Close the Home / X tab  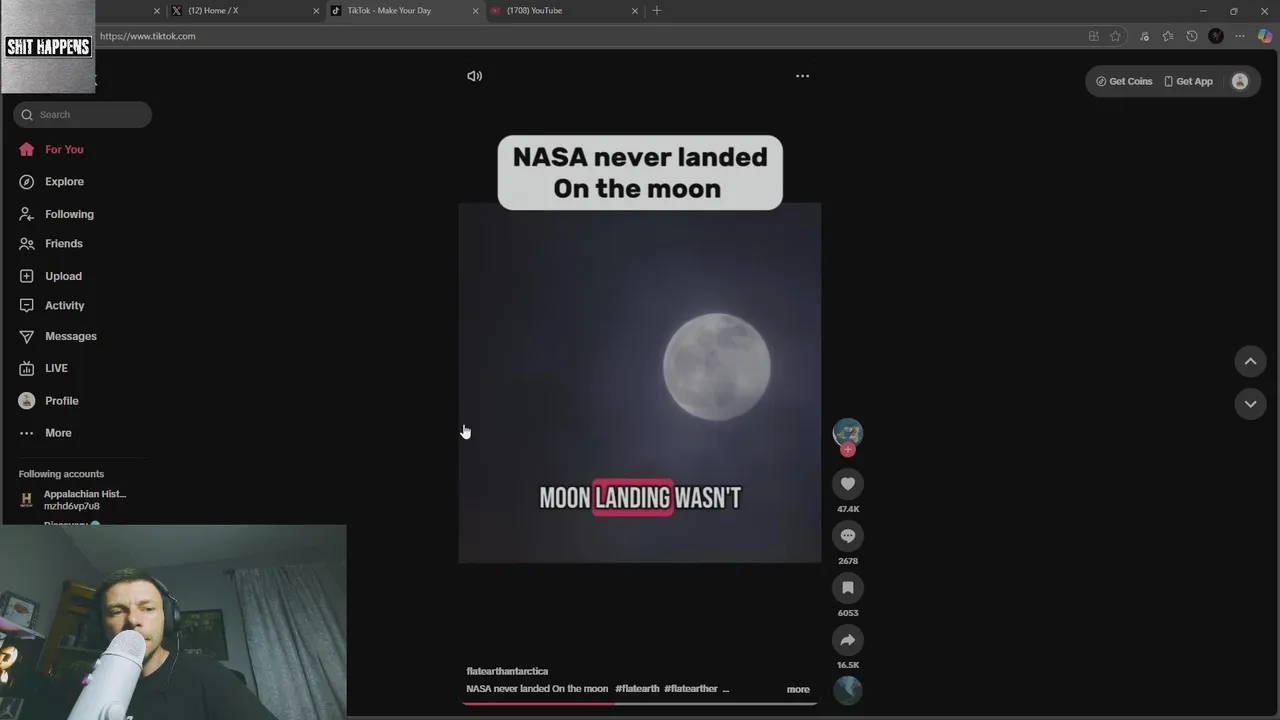(317, 11)
